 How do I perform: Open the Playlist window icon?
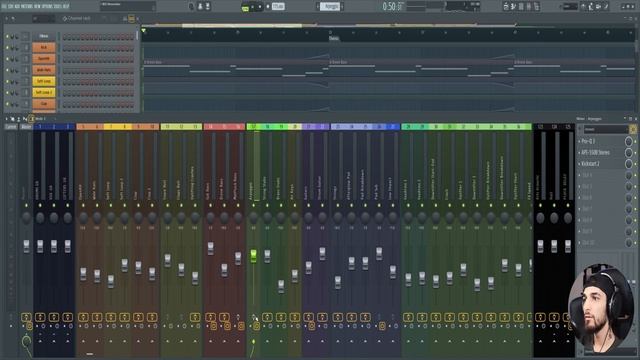[x=506, y=6]
